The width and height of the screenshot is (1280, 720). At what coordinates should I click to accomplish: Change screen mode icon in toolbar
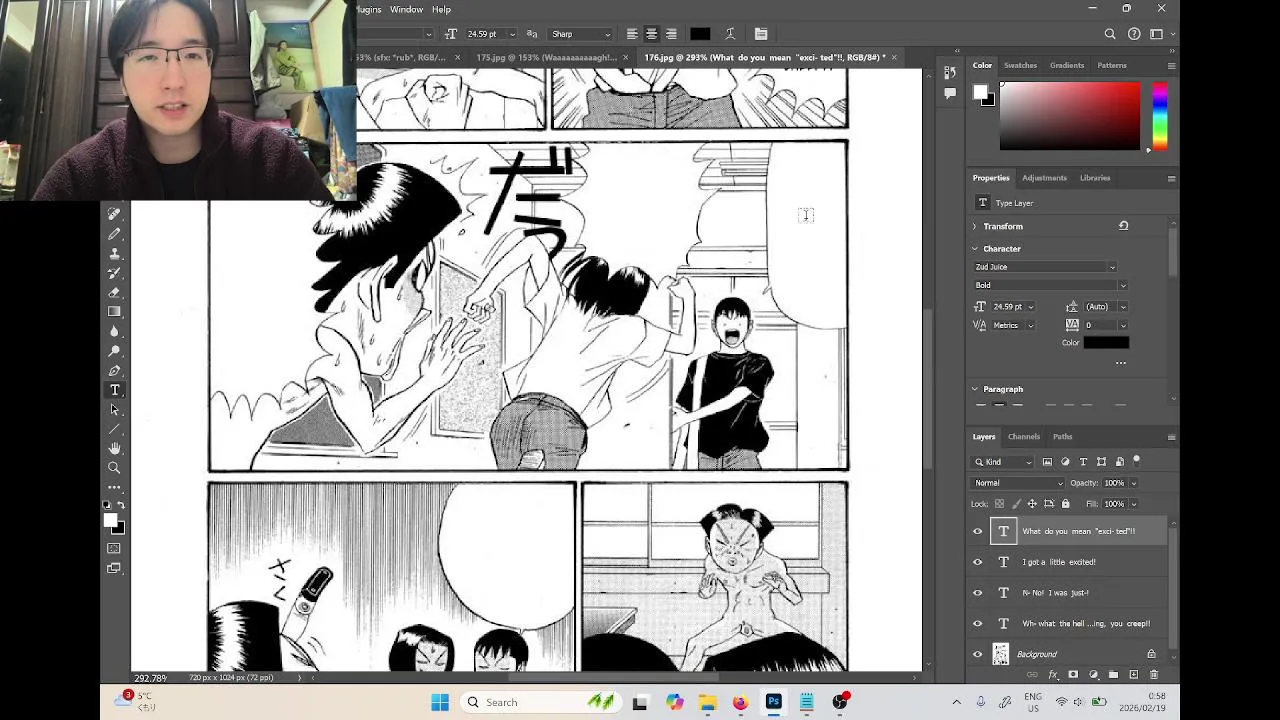click(114, 568)
